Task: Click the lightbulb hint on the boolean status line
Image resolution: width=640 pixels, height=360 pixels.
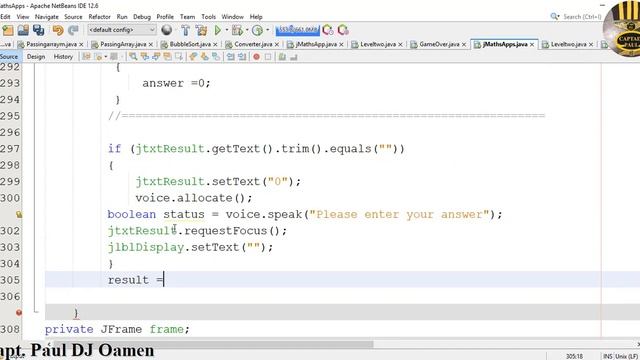Action: coord(19,214)
